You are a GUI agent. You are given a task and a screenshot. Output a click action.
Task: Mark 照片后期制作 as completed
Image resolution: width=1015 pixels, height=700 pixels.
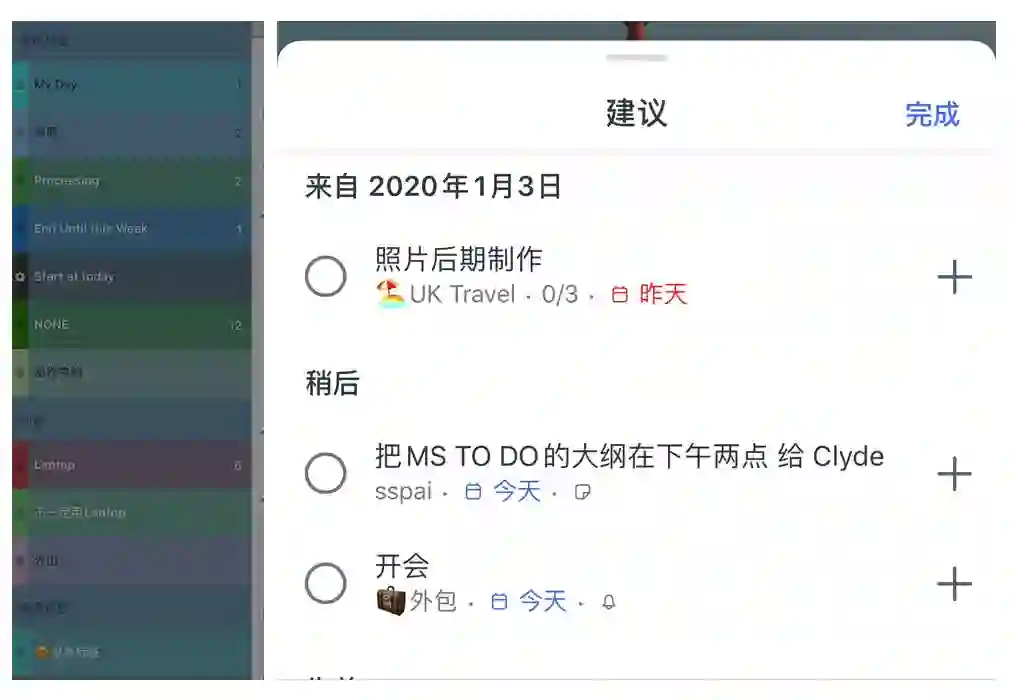pos(326,277)
